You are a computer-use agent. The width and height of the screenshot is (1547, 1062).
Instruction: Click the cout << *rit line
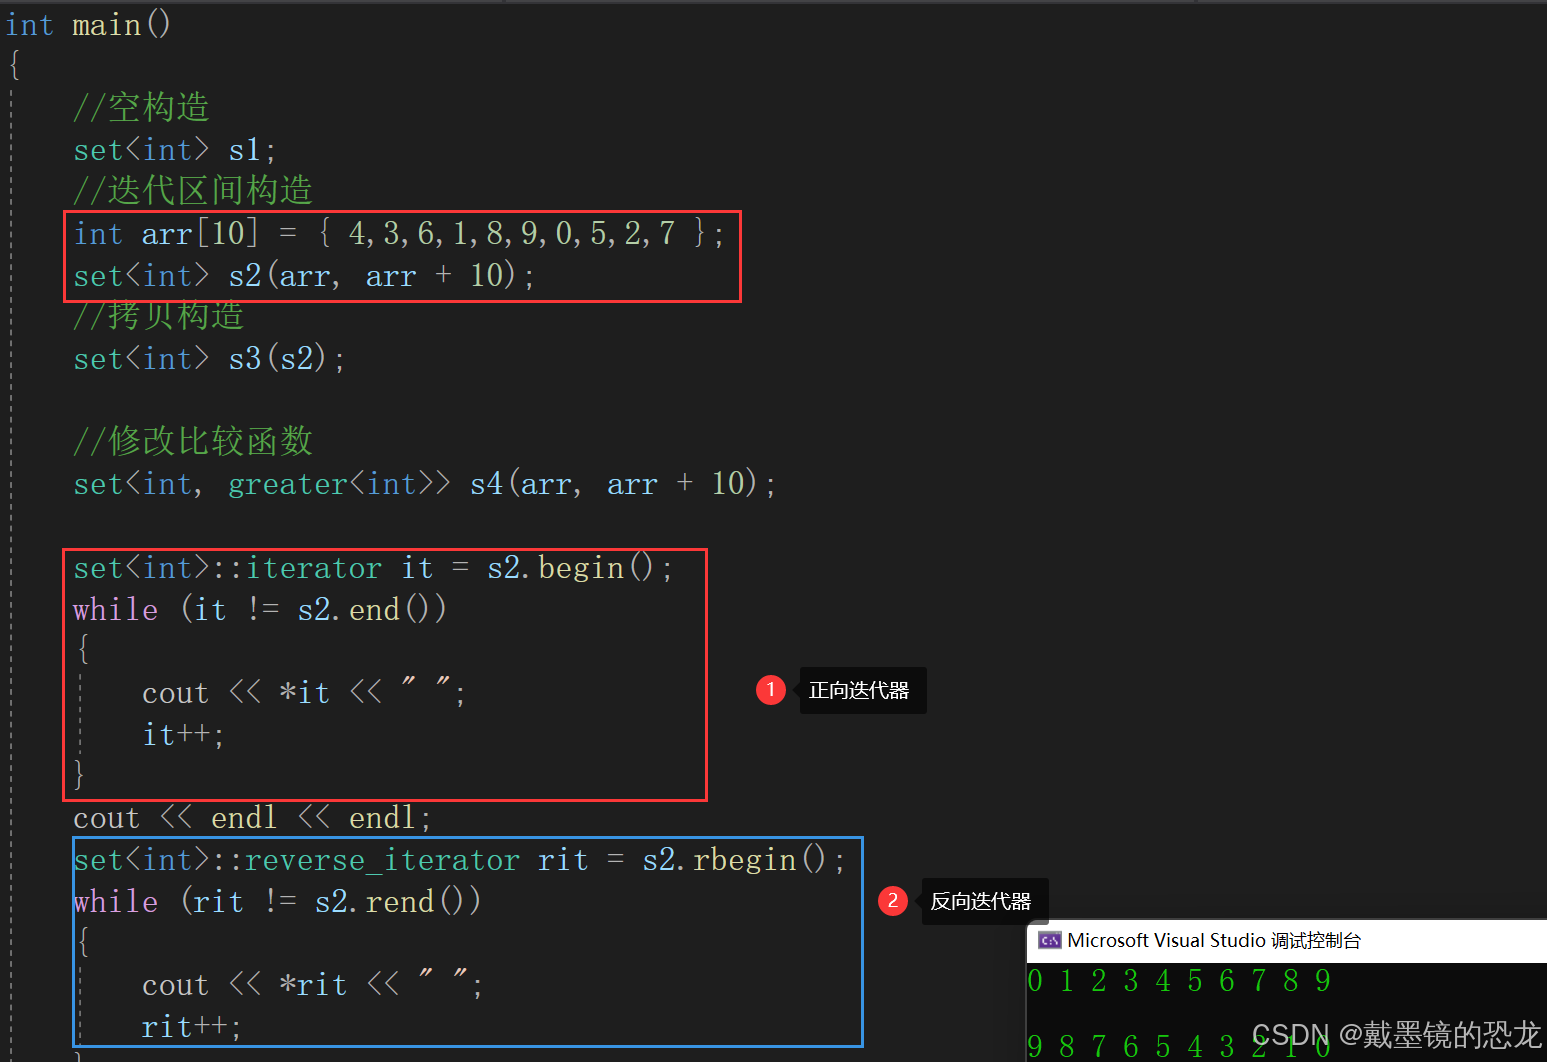point(312,985)
